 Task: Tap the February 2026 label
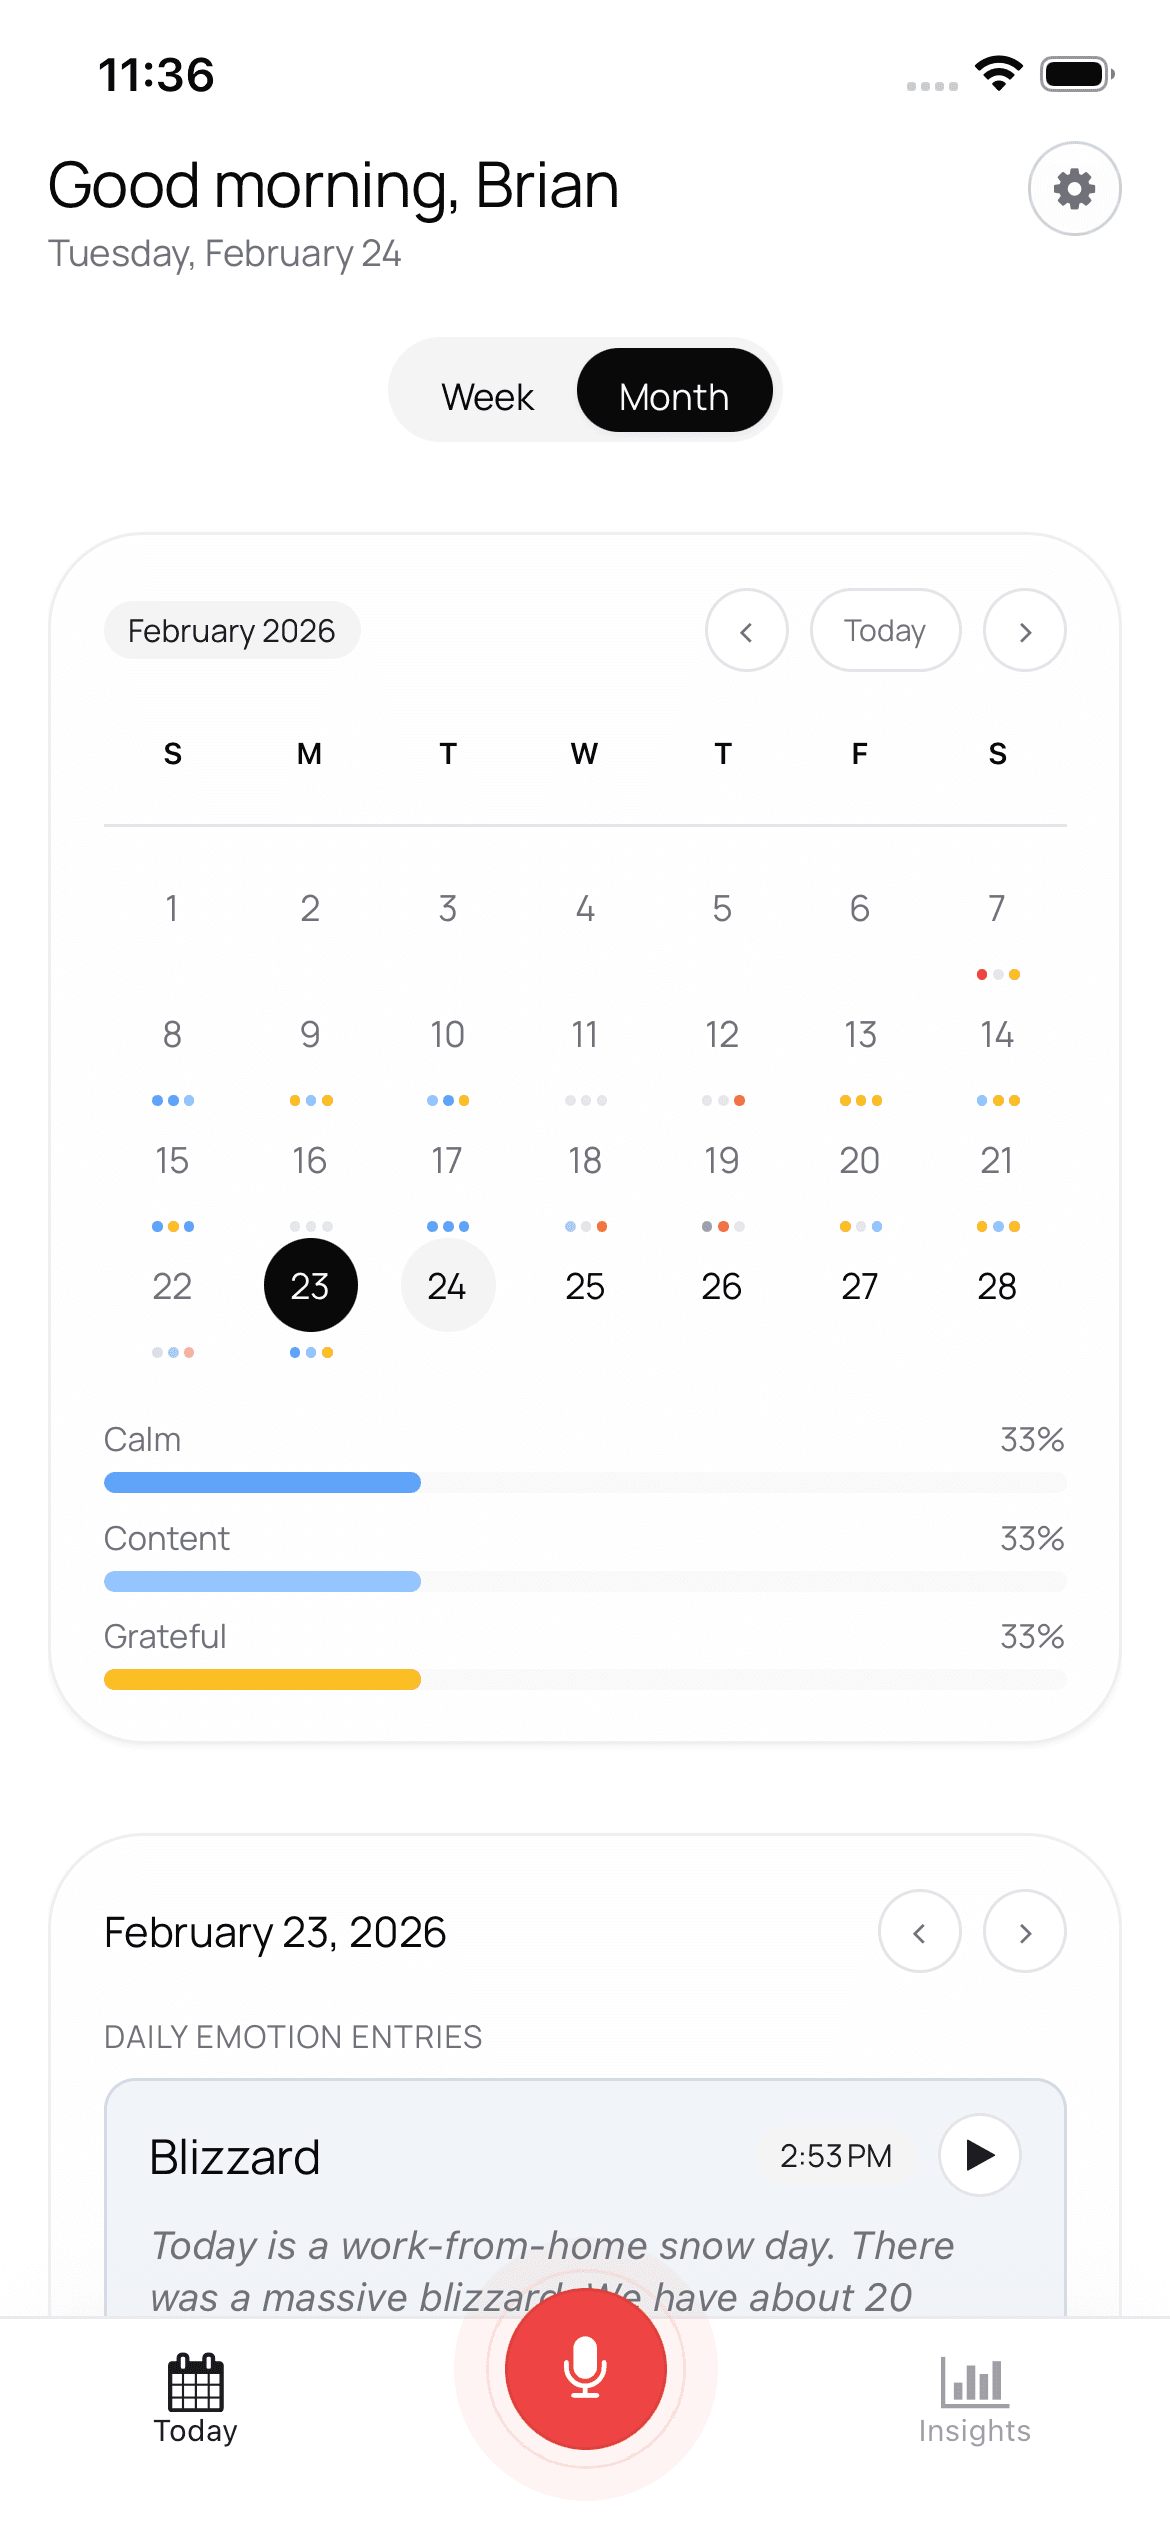click(x=231, y=630)
